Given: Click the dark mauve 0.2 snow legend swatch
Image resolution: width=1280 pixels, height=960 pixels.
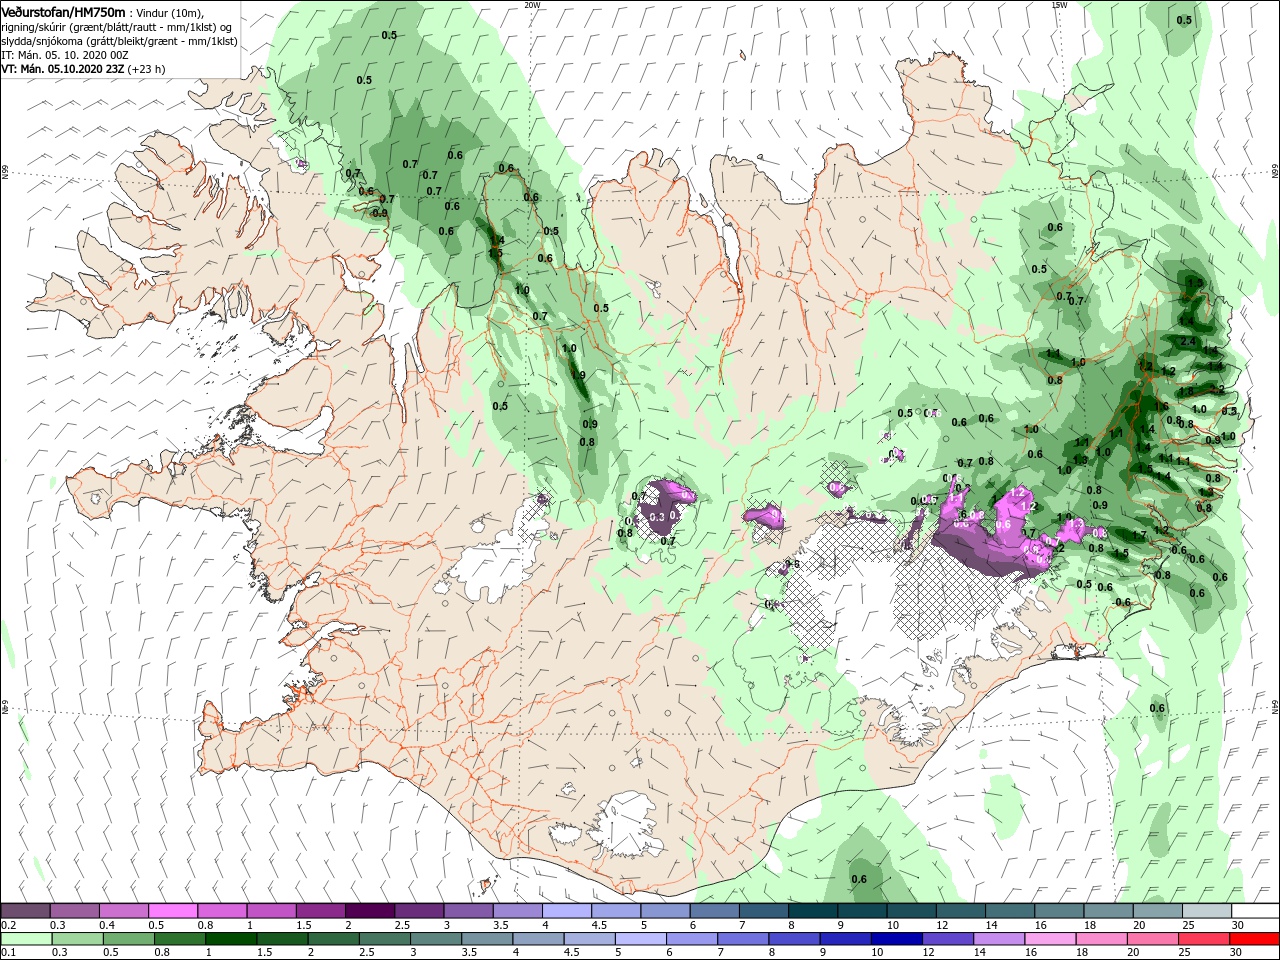Looking at the screenshot, I should [25, 911].
